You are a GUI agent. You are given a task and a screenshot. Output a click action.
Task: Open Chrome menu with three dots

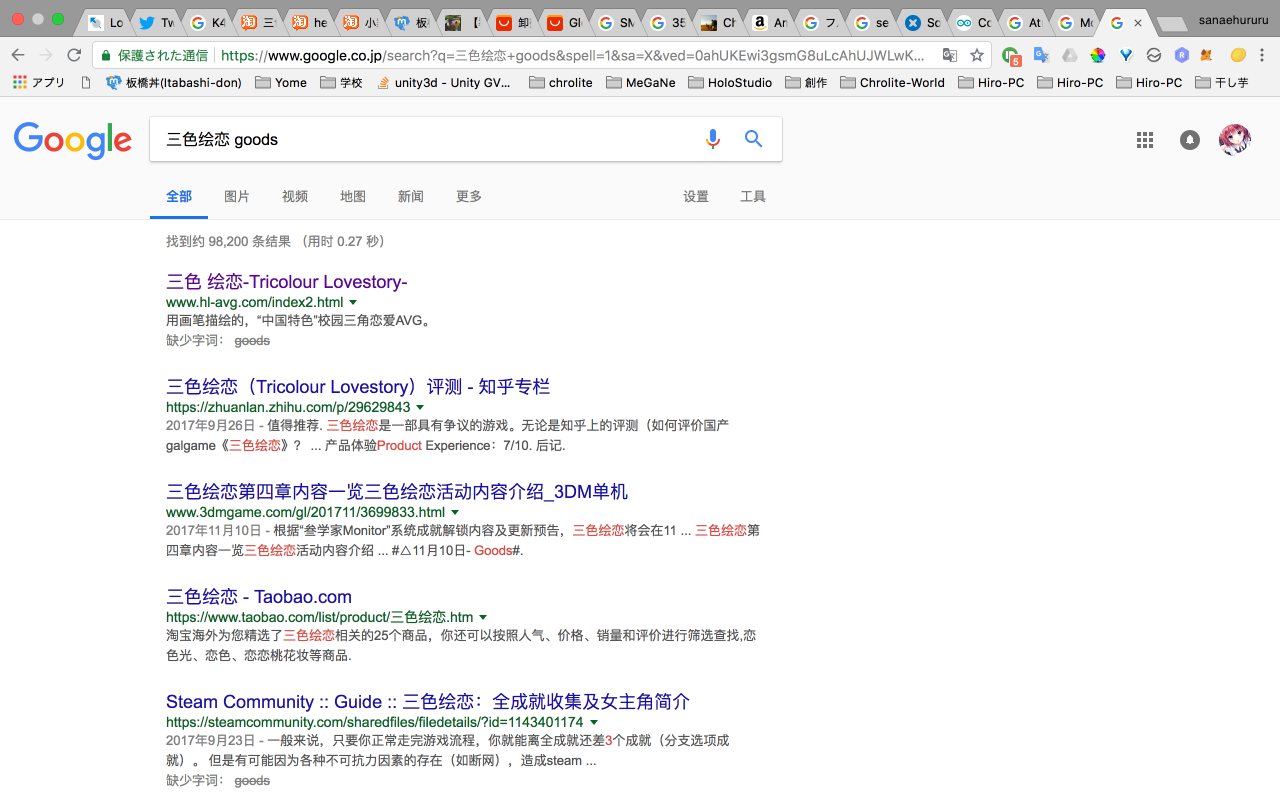coord(1263,55)
